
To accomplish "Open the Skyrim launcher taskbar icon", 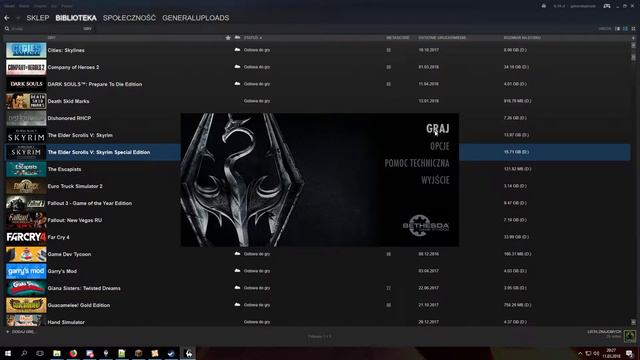I will [188, 353].
